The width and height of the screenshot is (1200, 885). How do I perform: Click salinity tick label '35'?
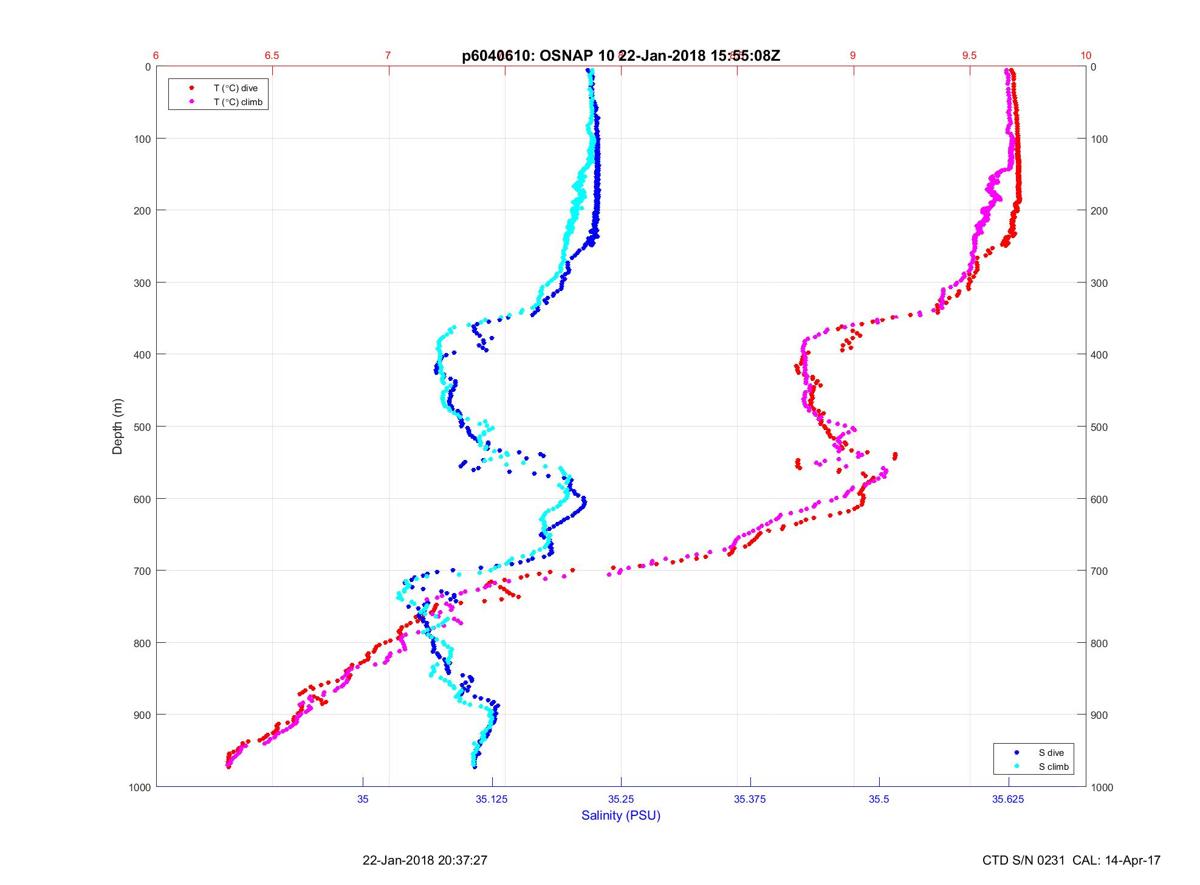click(x=363, y=799)
